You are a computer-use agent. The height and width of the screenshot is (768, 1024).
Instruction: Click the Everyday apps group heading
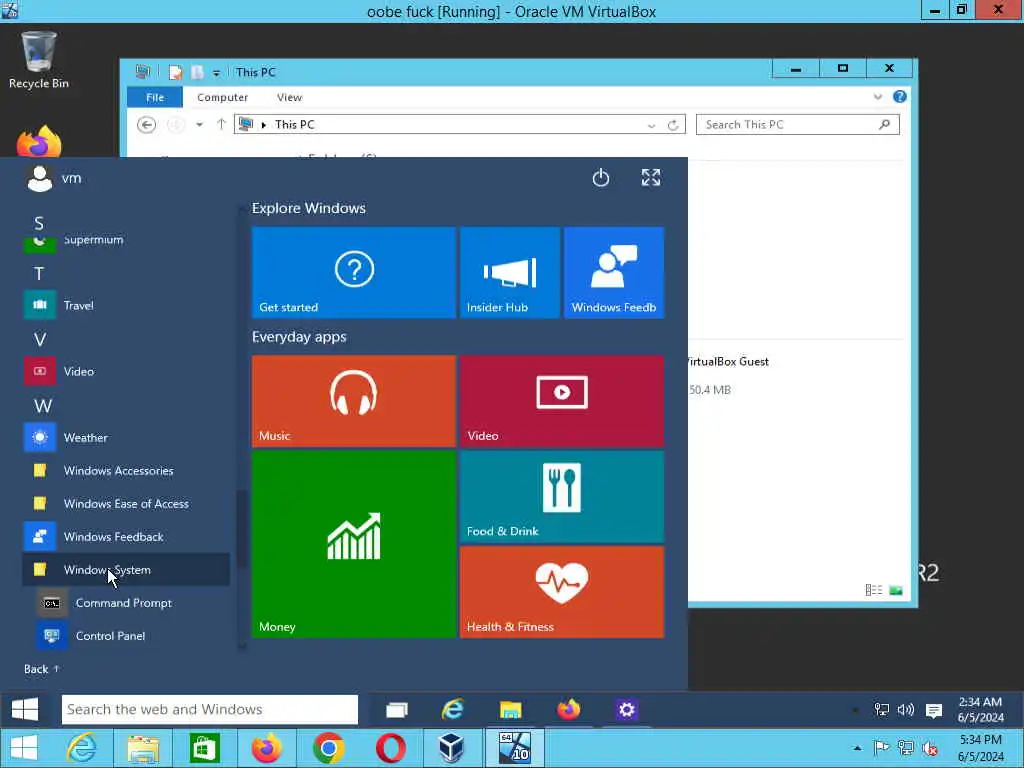[x=299, y=337]
